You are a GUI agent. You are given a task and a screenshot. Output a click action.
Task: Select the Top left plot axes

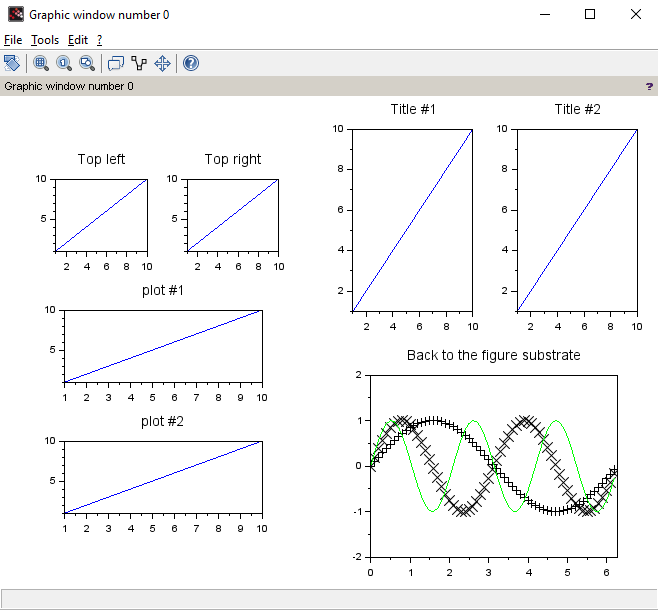[101, 215]
